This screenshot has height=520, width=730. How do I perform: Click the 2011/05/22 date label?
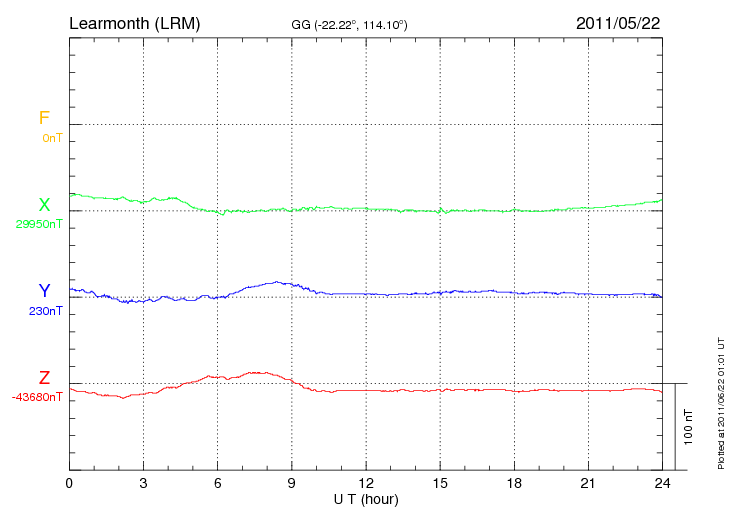tap(618, 22)
